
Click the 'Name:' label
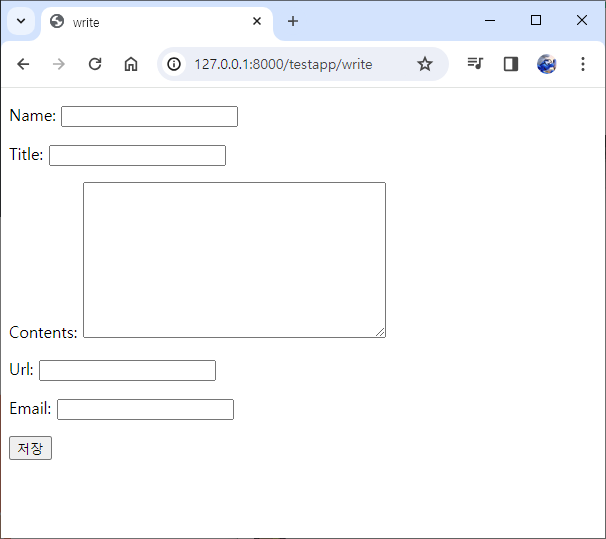[x=32, y=116]
